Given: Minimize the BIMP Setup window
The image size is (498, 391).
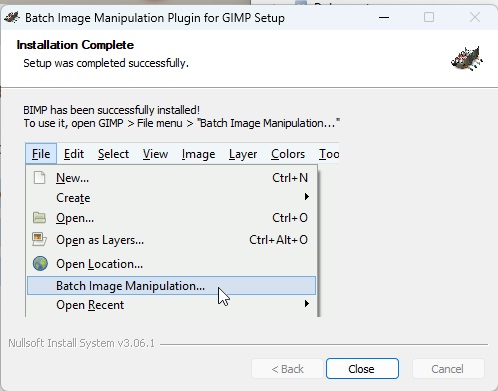Looking at the screenshot, I should tap(384, 17).
